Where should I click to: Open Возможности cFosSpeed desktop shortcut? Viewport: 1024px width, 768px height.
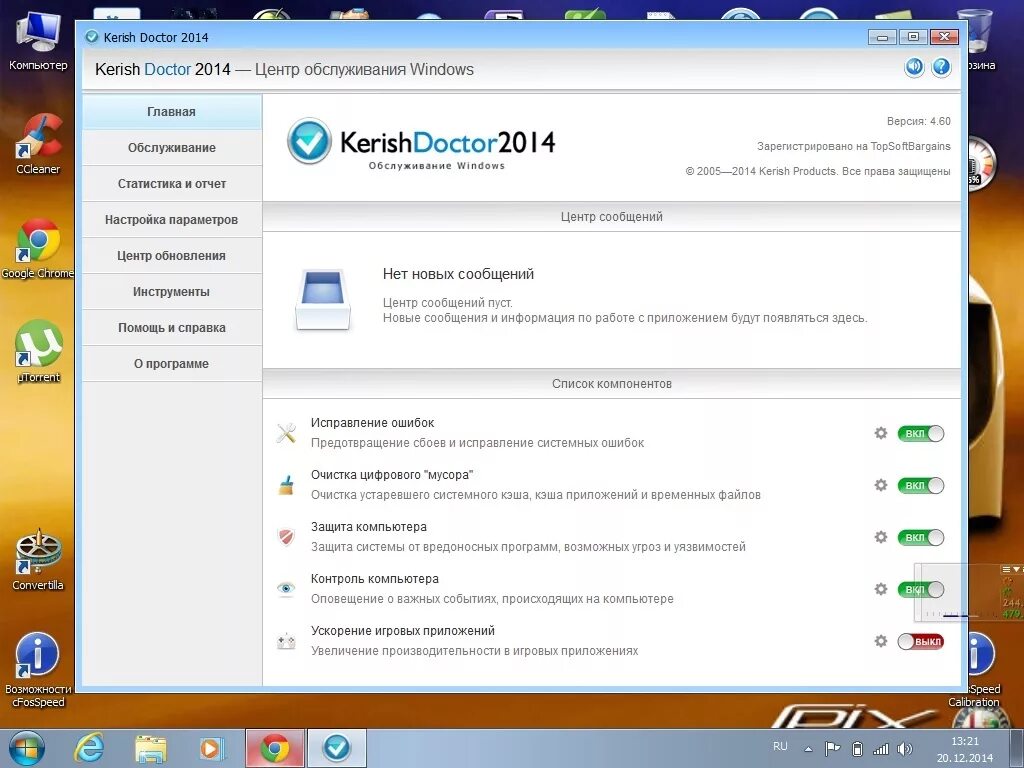point(38,670)
